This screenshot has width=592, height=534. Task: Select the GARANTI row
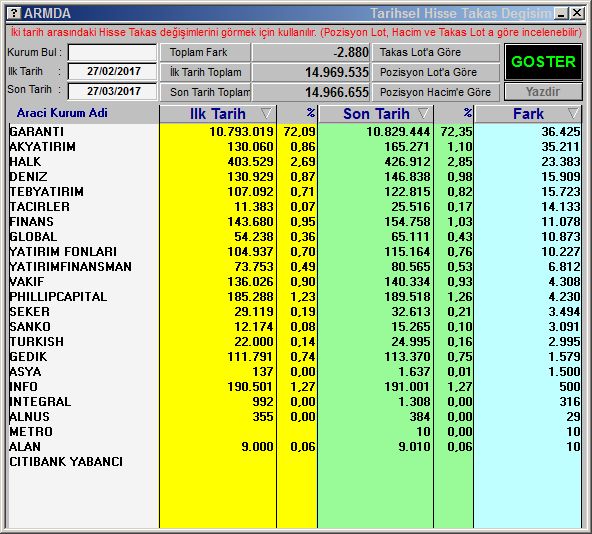[294, 131]
